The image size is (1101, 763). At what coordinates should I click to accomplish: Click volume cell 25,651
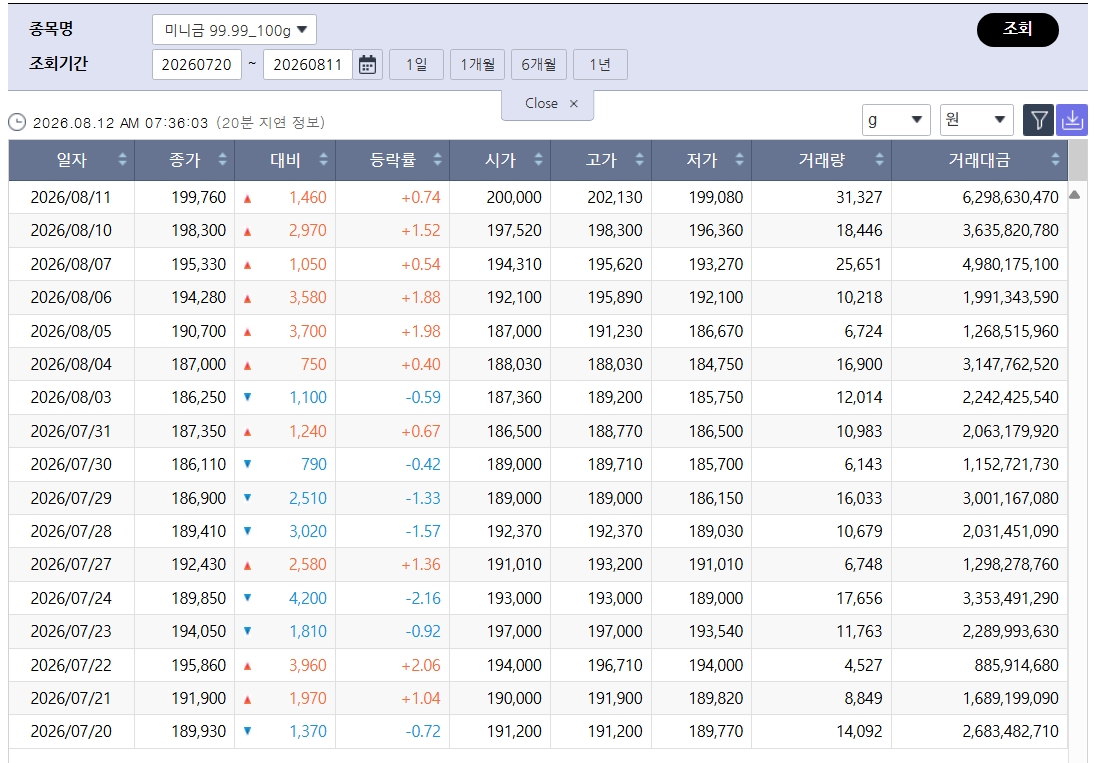click(859, 265)
